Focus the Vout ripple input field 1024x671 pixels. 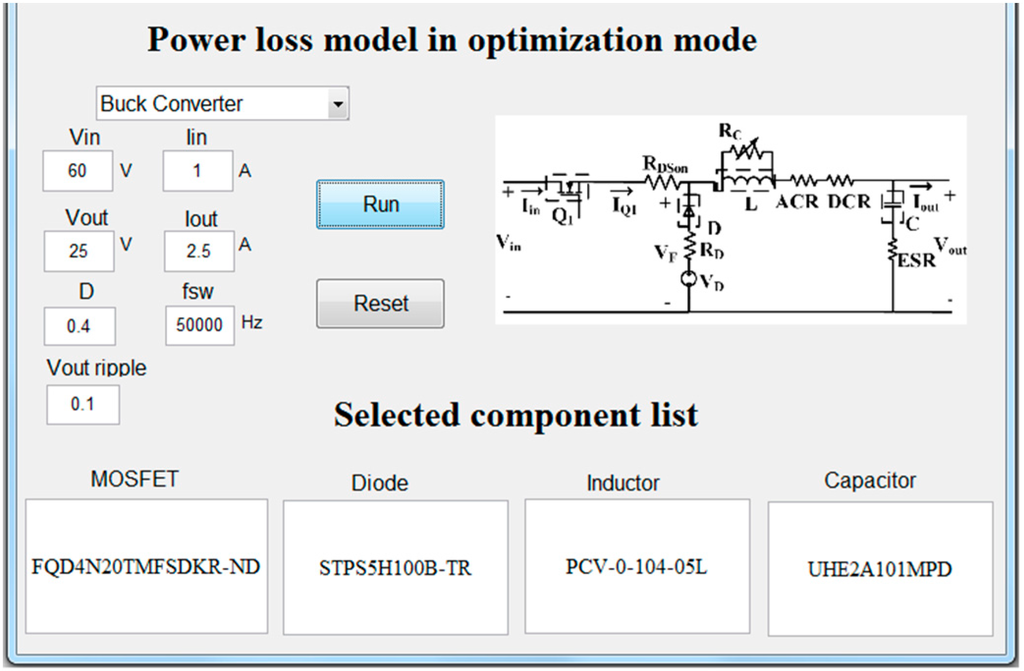[82, 405]
